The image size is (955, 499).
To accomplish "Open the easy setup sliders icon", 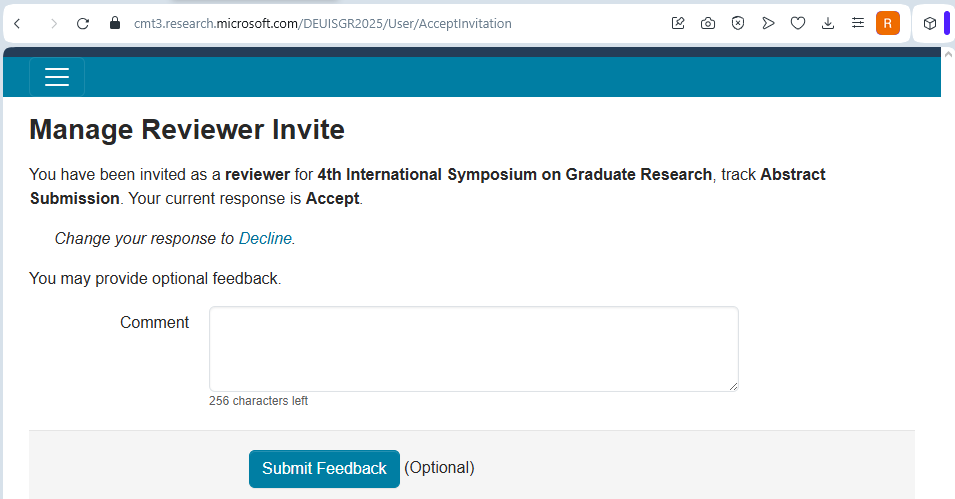I will [858, 23].
